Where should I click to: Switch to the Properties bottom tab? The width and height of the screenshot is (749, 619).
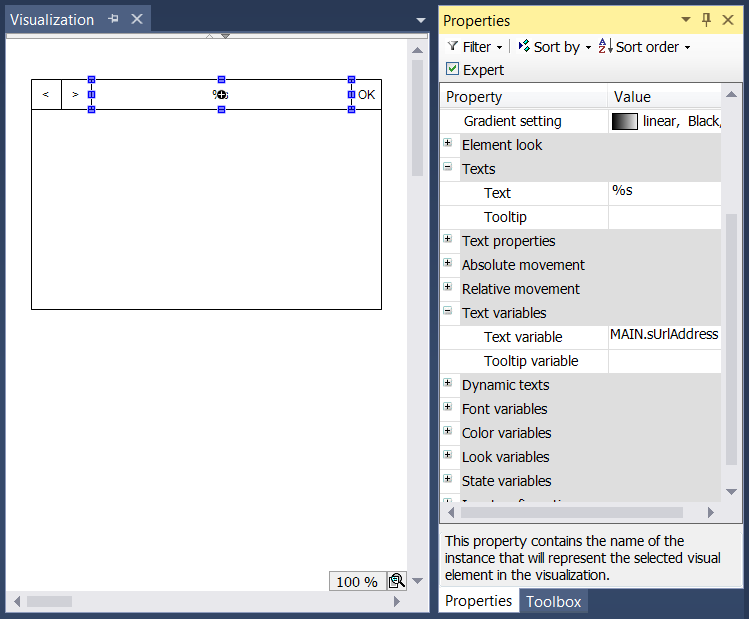(x=478, y=601)
